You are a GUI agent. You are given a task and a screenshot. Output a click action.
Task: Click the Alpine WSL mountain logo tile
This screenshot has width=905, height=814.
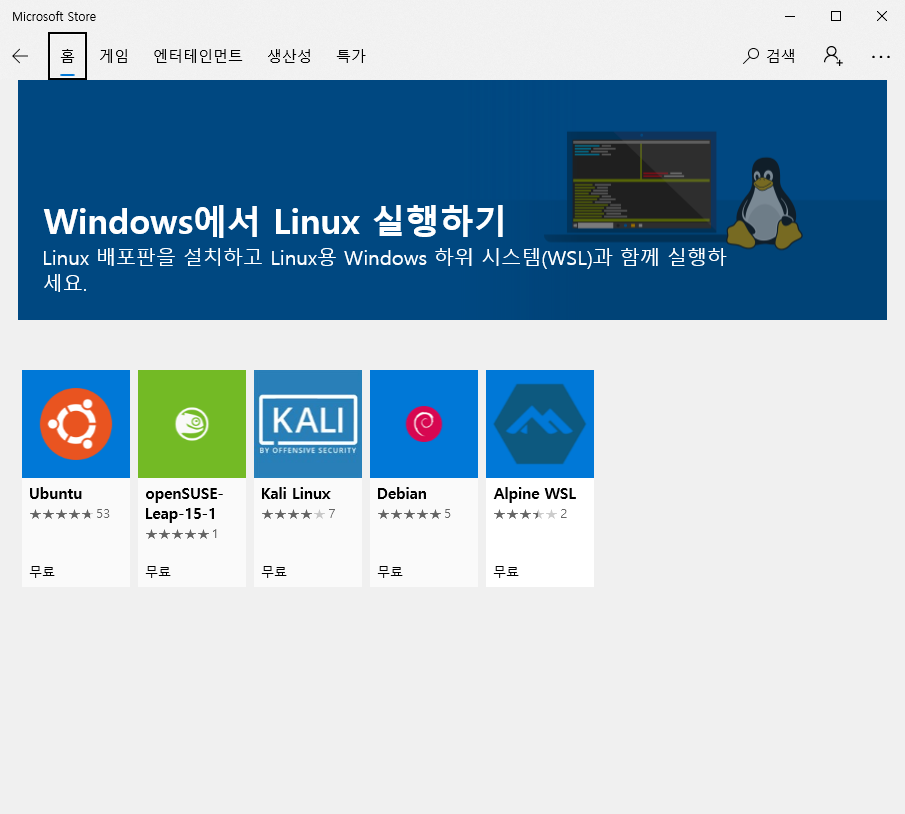click(x=540, y=424)
